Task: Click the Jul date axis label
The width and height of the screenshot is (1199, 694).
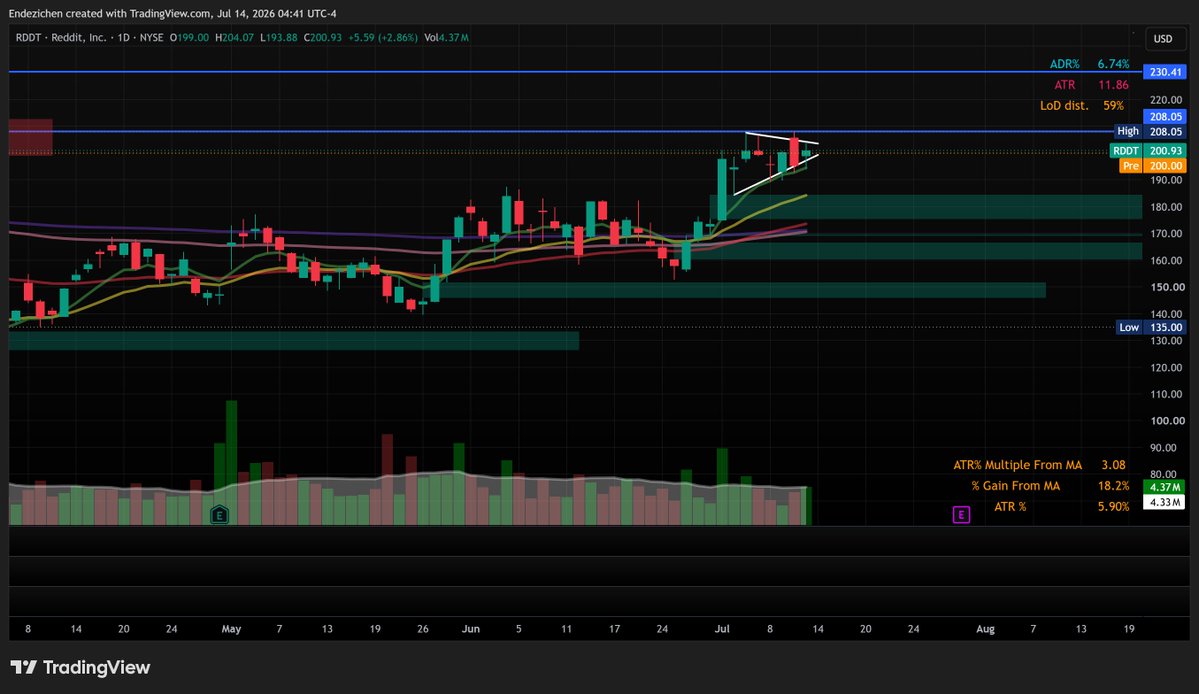Action: (x=722, y=629)
